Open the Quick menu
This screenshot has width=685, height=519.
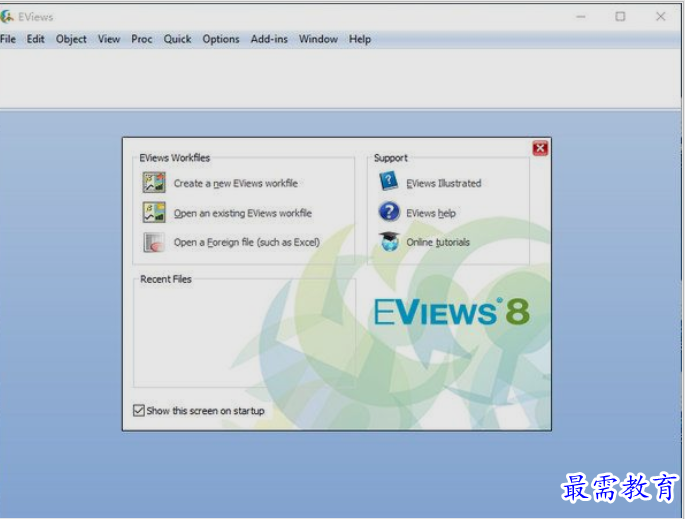(177, 39)
